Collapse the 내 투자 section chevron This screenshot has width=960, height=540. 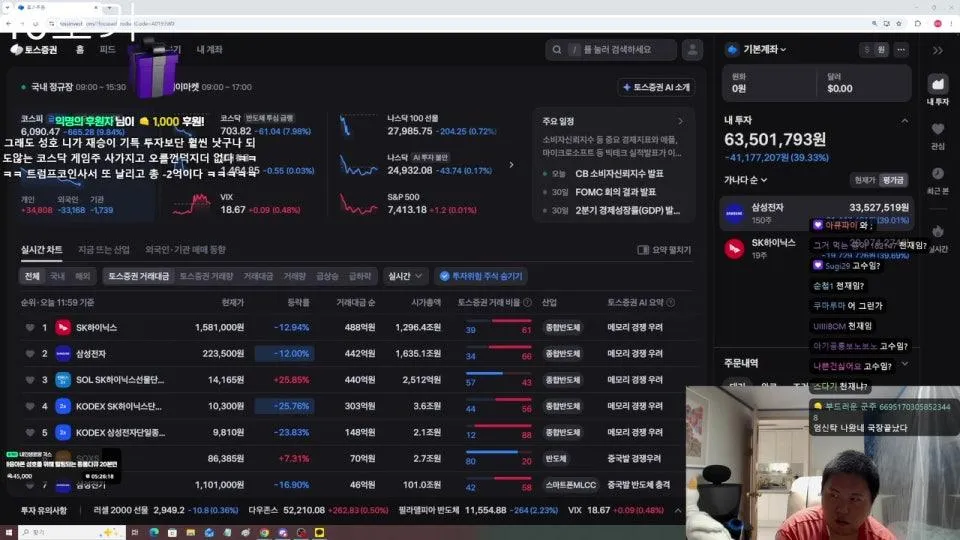pyautogui.click(x=904, y=121)
